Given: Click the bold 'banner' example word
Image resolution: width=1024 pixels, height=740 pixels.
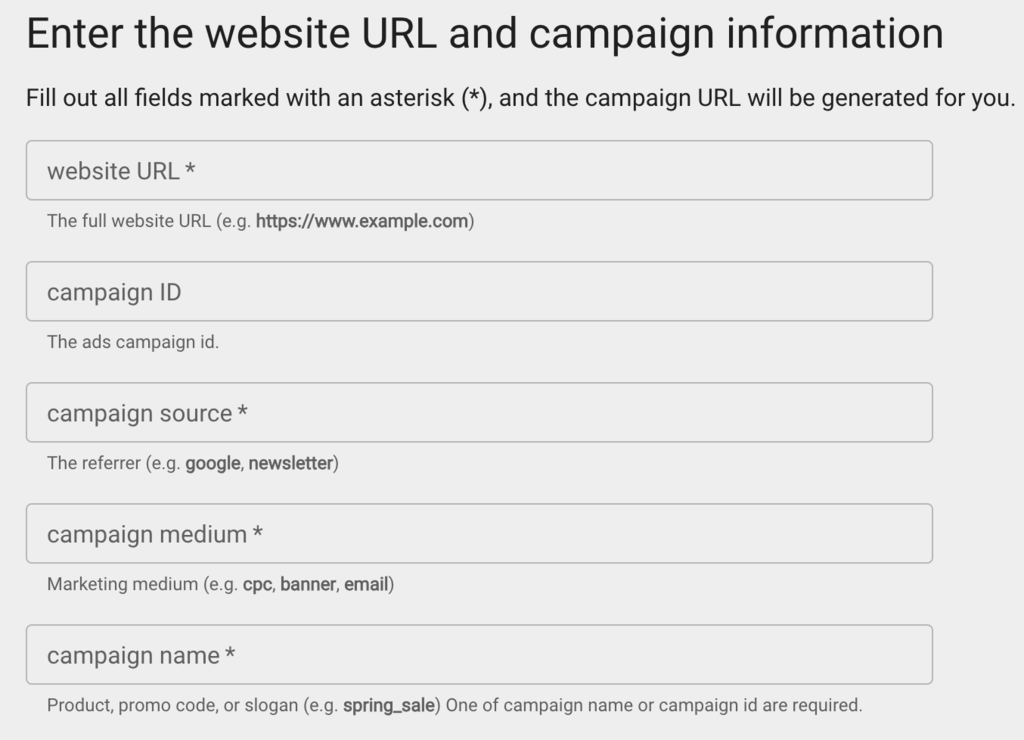Looking at the screenshot, I should coord(307,584).
